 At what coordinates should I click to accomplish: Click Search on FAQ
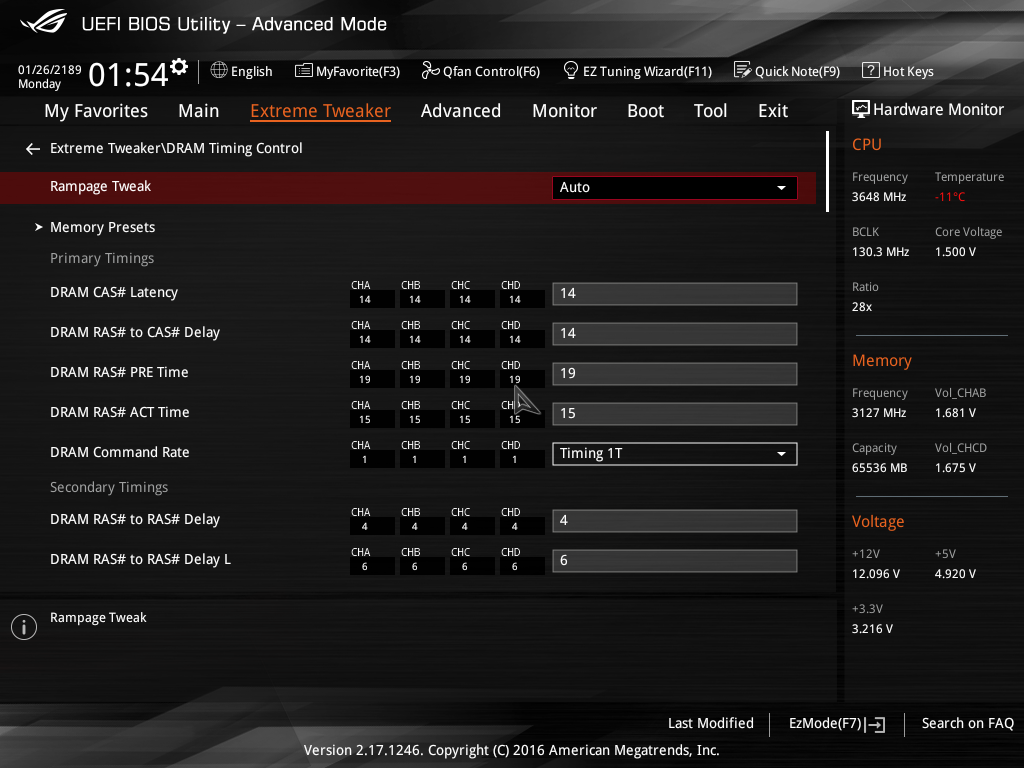pos(967,724)
